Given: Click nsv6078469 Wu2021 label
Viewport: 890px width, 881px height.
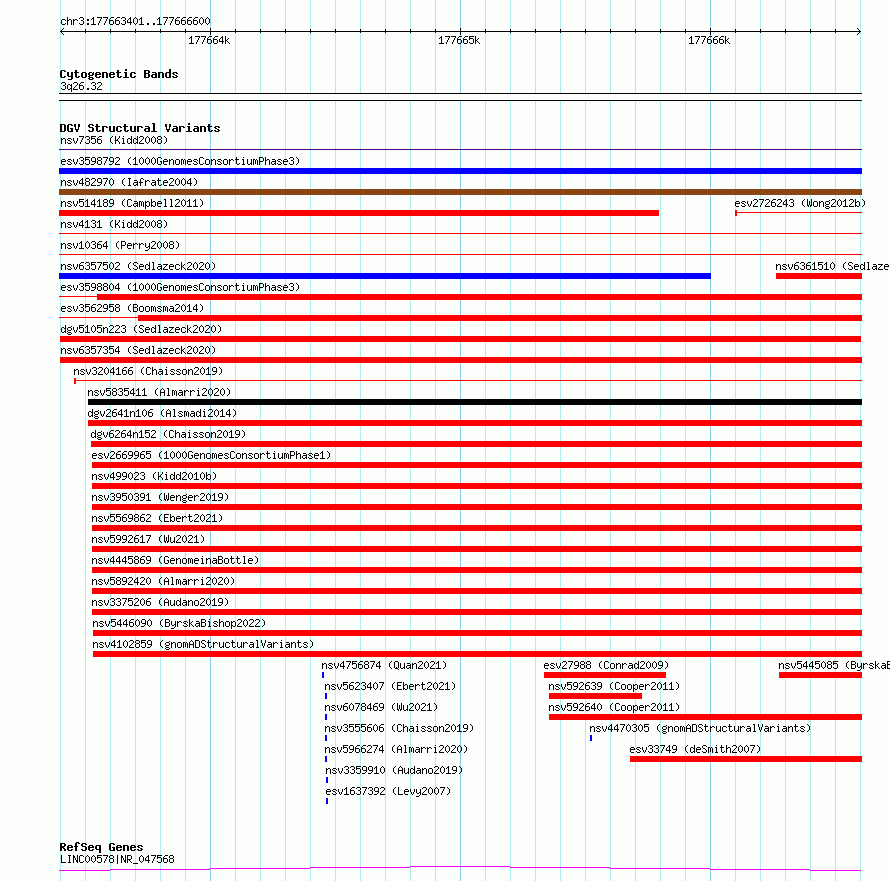Looking at the screenshot, I should click(x=381, y=707).
